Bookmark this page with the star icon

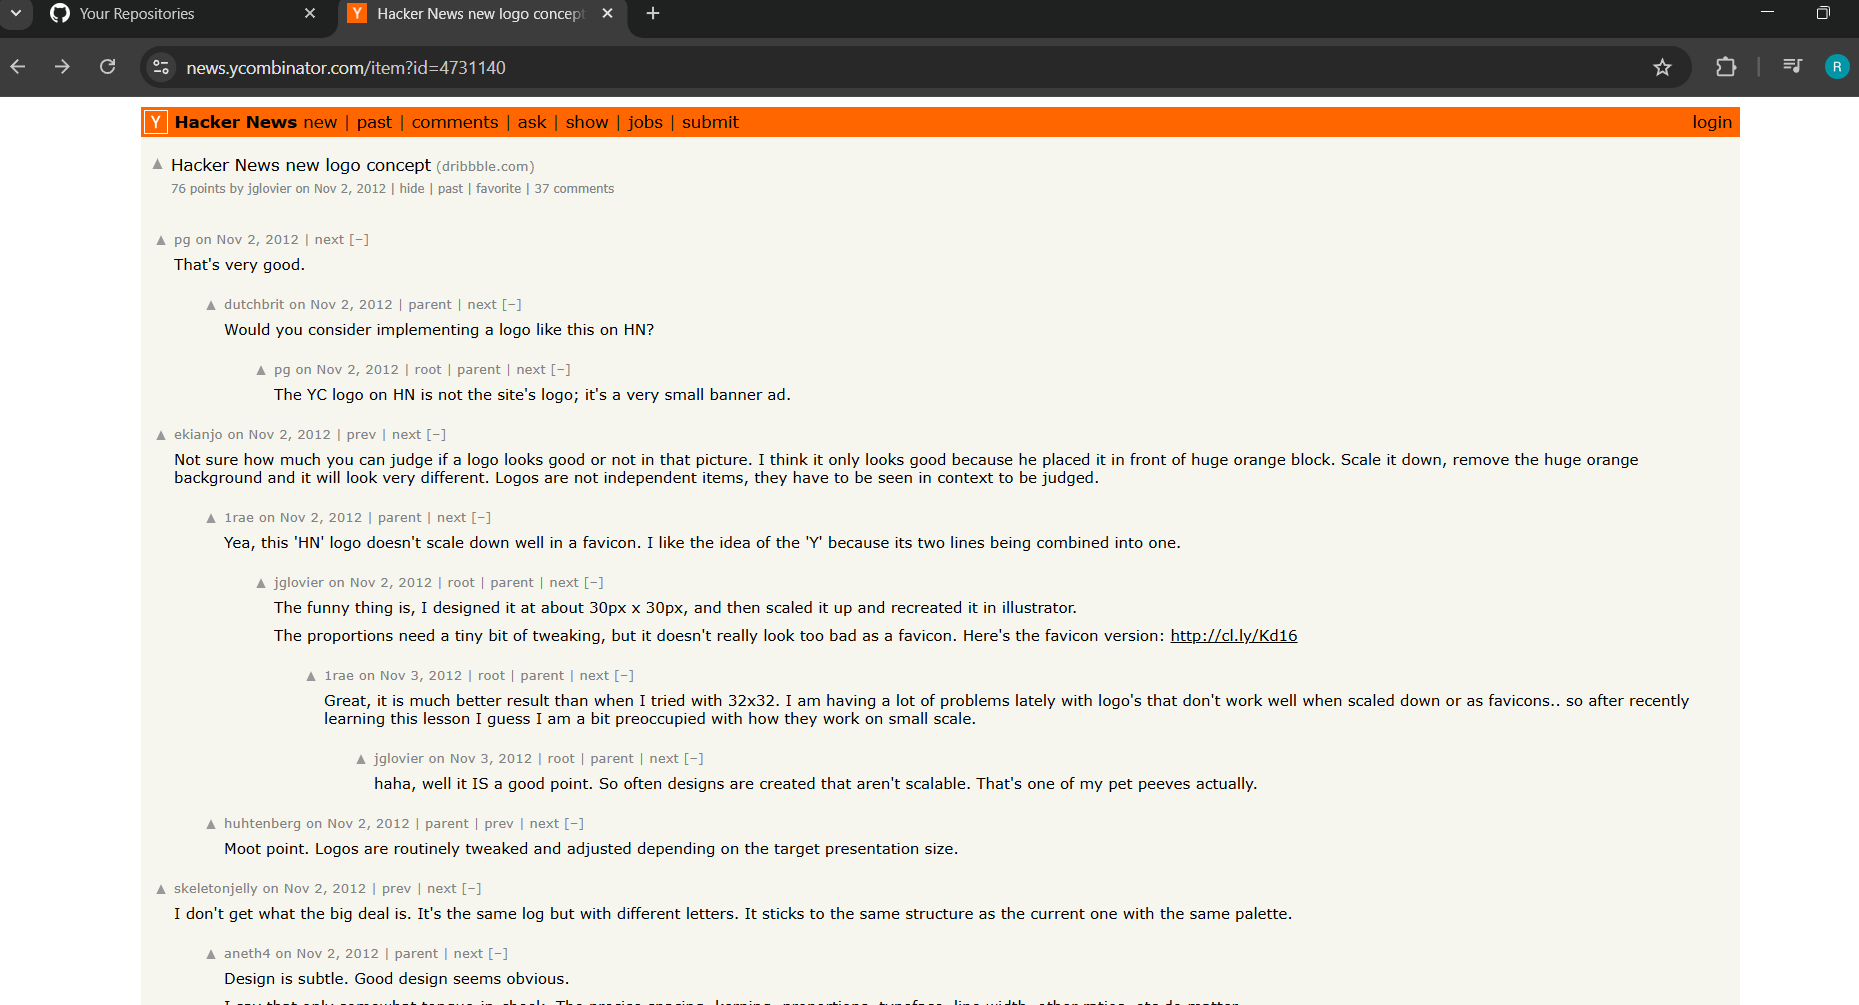[x=1662, y=68]
